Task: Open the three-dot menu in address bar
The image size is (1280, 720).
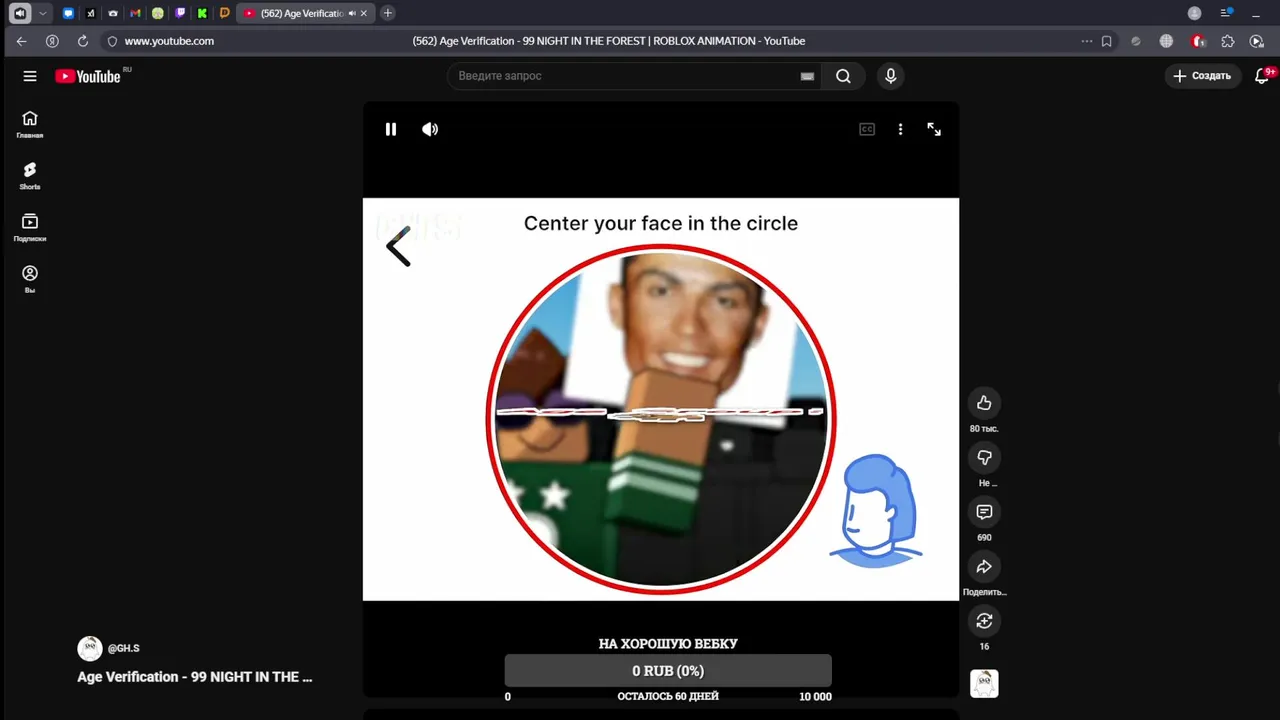Action: (1087, 41)
